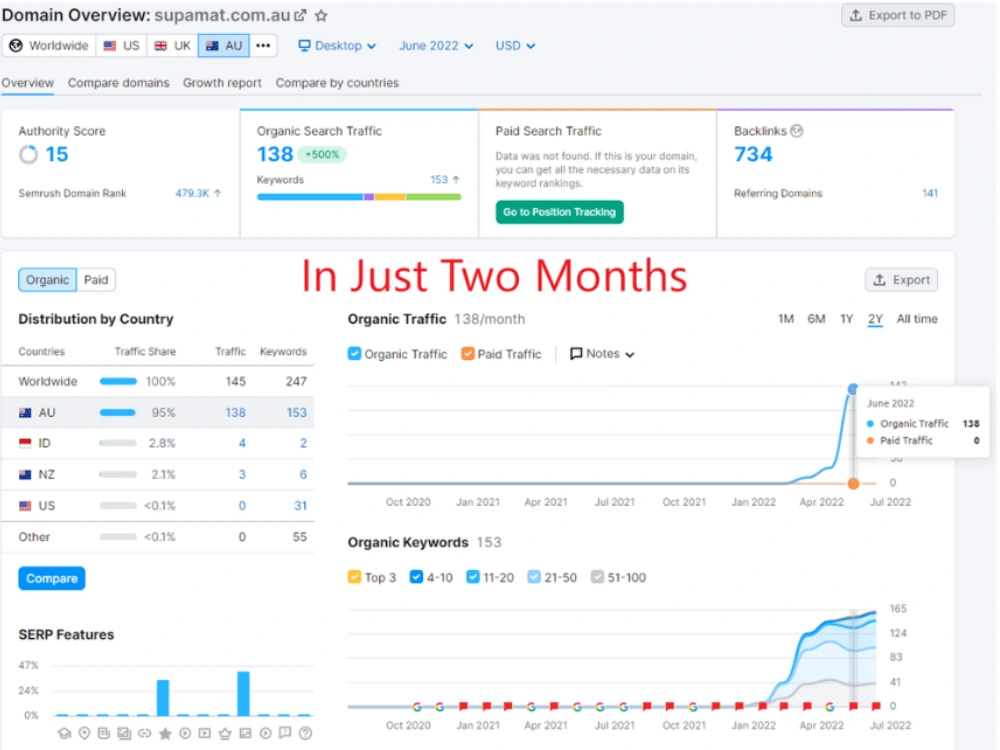The height and width of the screenshot is (750, 1000).
Task: Select All time range
Action: pyautogui.click(x=917, y=319)
